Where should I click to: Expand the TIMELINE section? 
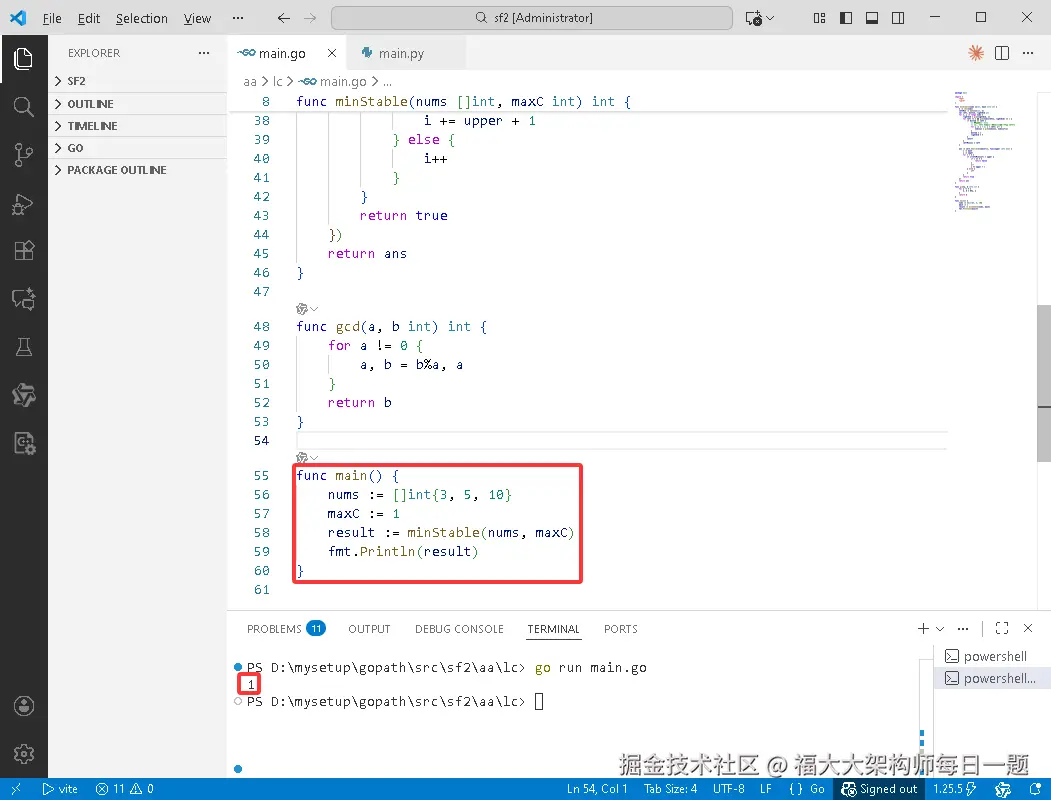[137, 126]
